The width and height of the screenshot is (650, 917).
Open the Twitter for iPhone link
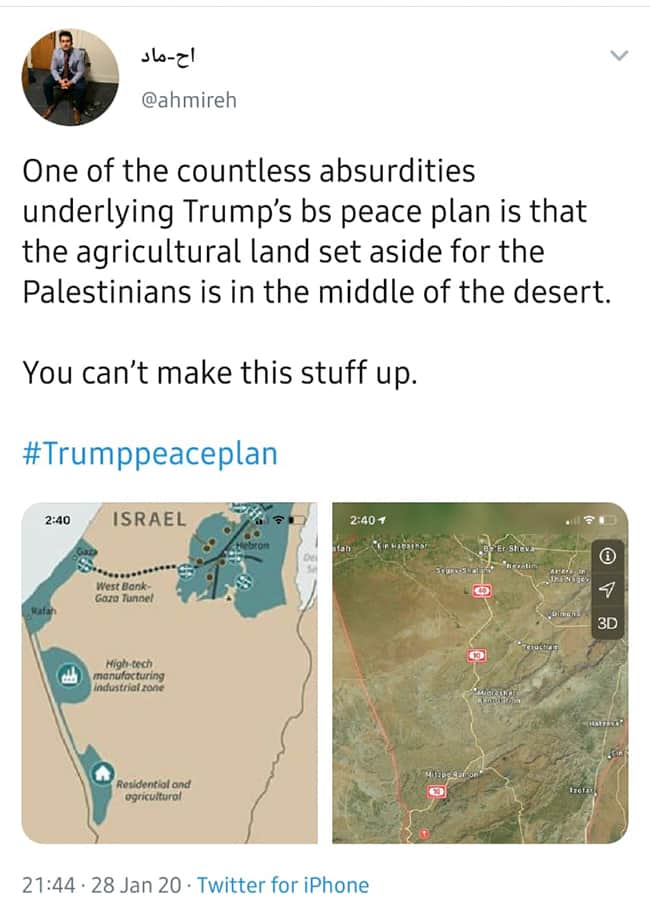(283, 885)
